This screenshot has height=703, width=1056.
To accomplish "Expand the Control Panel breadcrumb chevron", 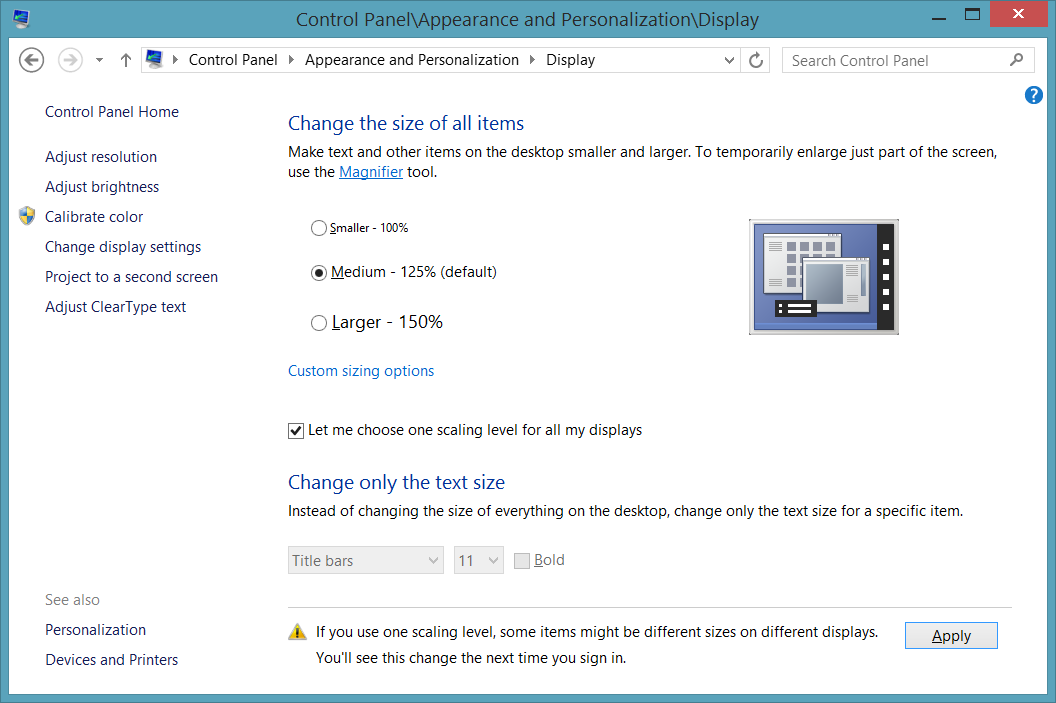I will point(291,60).
